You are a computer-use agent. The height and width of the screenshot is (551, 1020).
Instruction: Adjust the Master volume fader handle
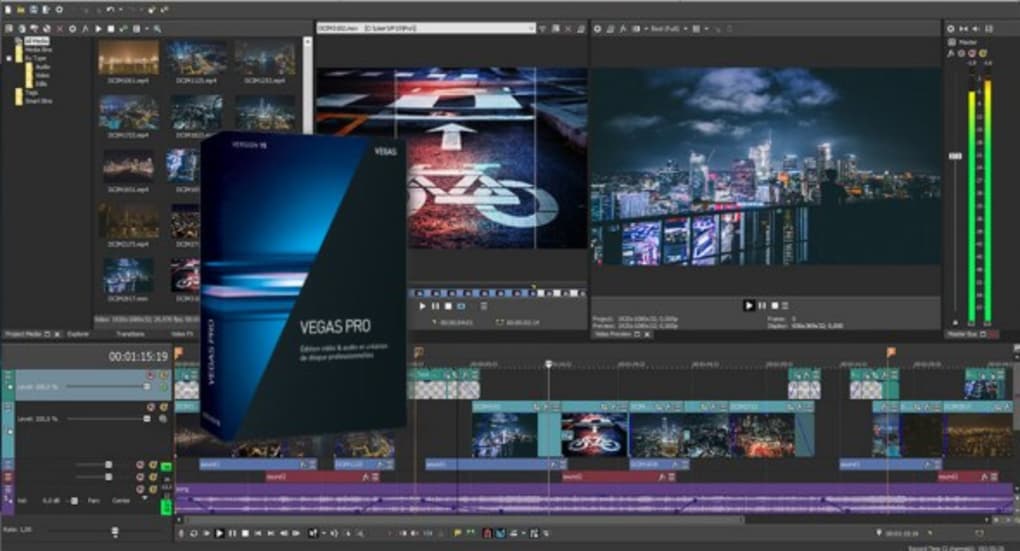(955, 156)
